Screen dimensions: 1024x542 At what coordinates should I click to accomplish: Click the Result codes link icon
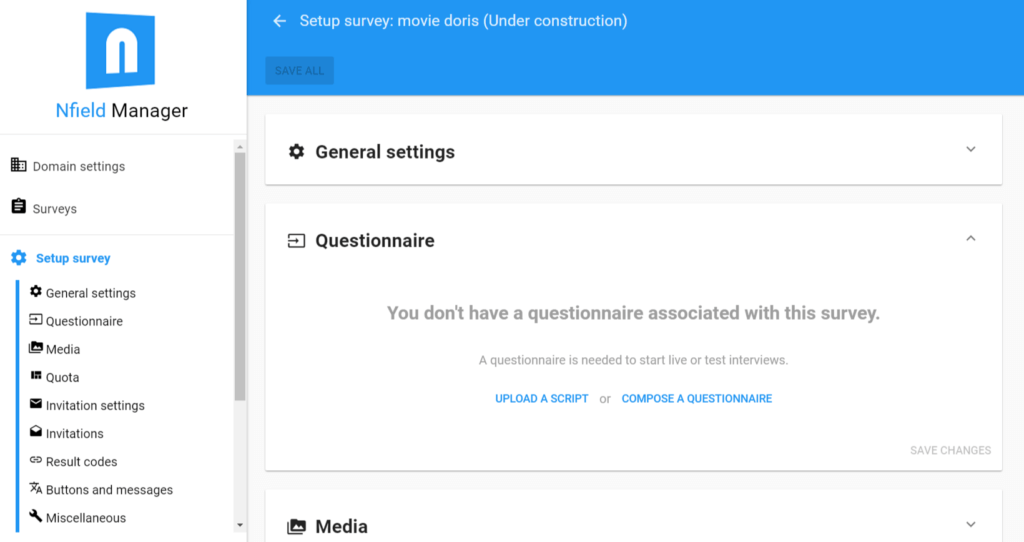pyautogui.click(x=36, y=460)
